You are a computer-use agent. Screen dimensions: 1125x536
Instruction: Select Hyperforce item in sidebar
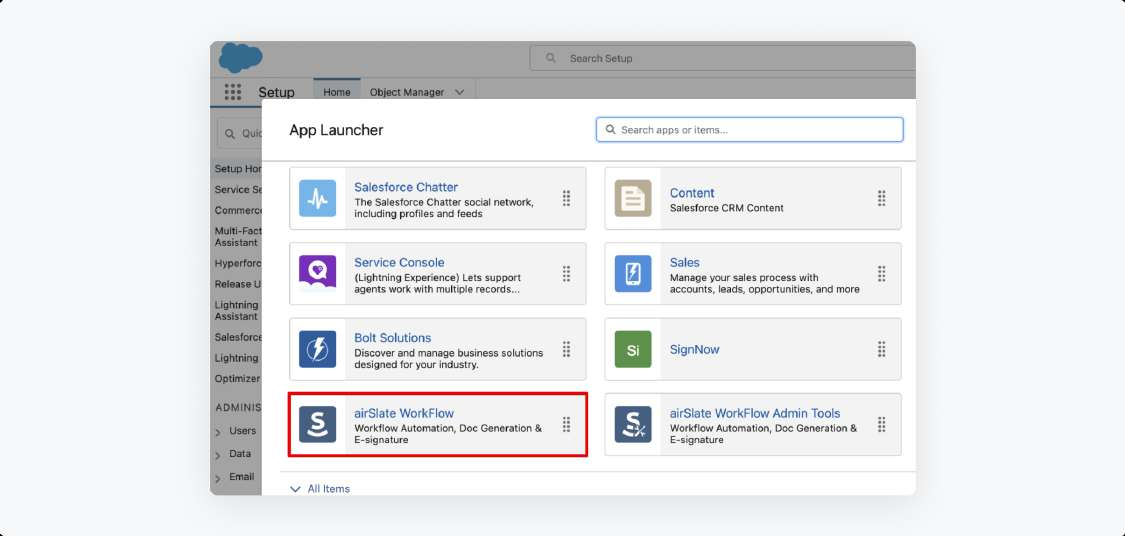pos(238,263)
